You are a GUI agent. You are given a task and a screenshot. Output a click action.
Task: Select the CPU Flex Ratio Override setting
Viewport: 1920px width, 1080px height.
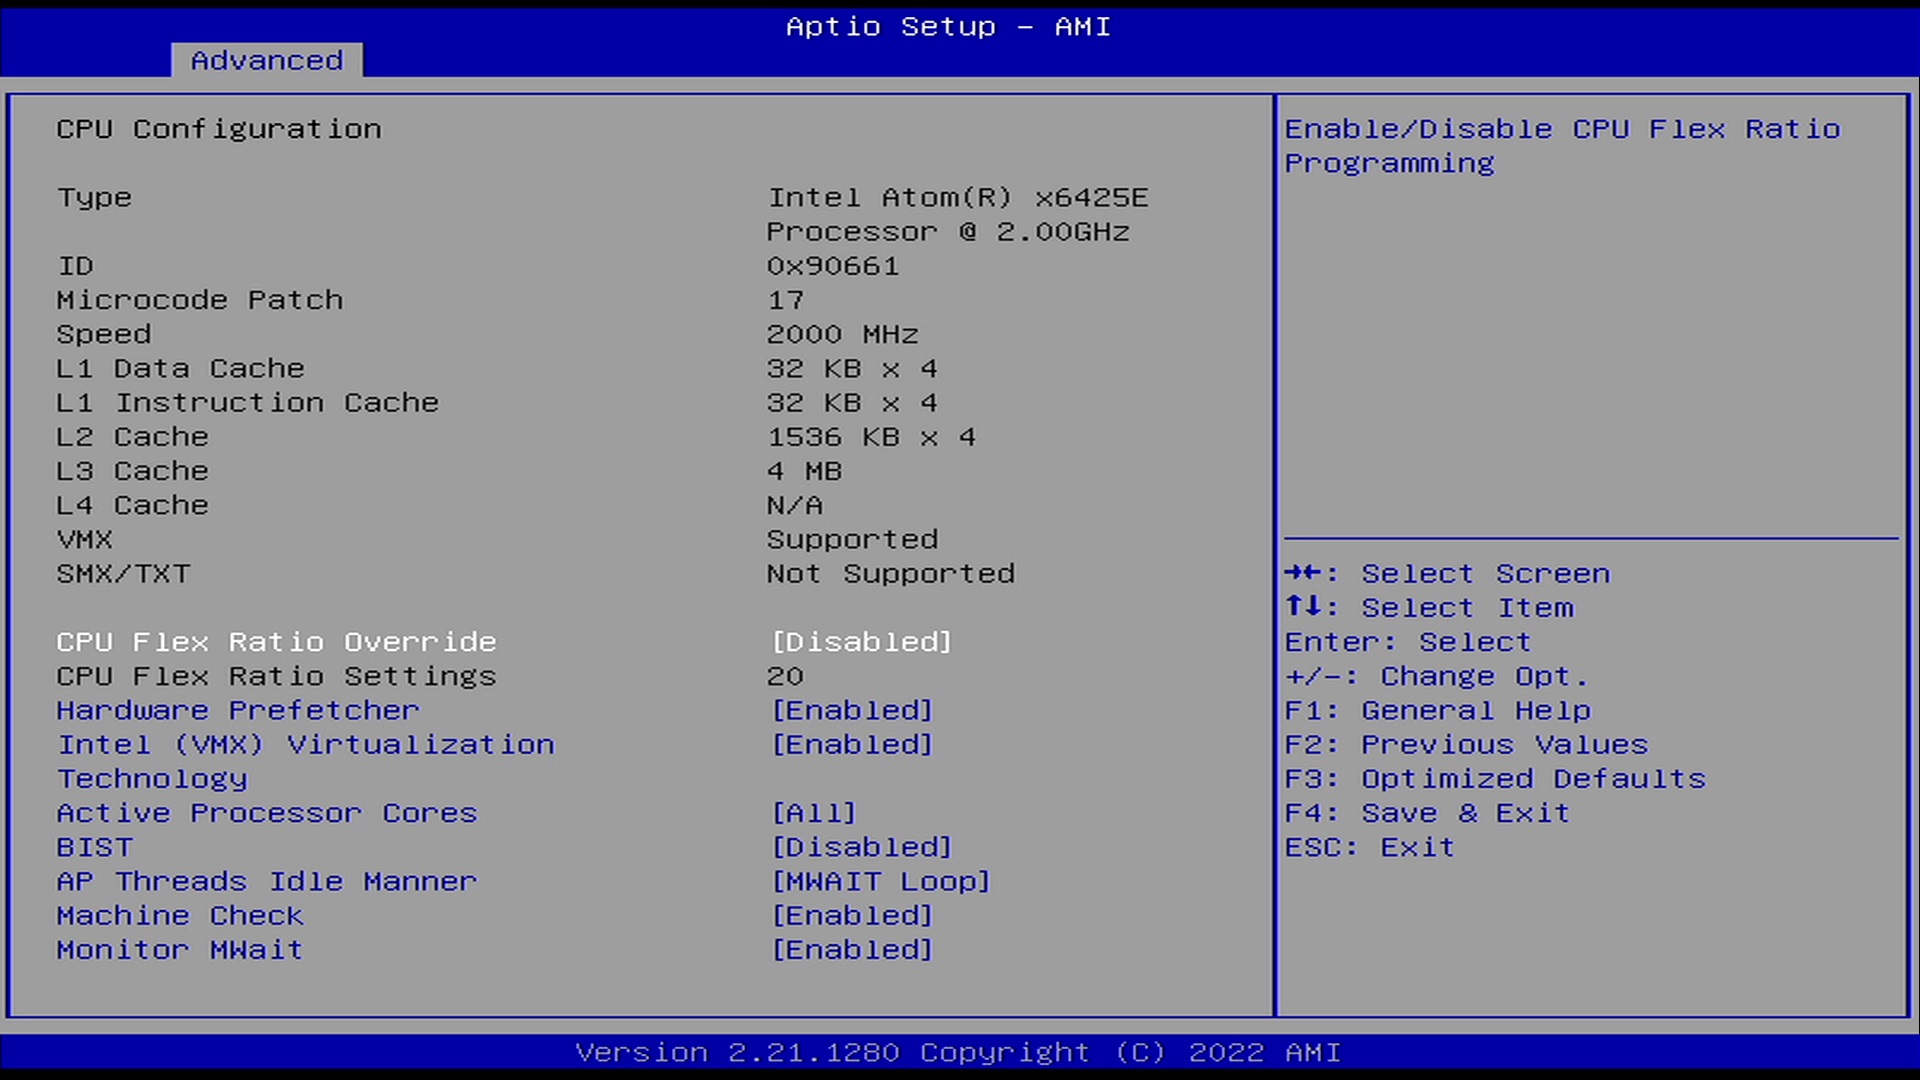[276, 642]
